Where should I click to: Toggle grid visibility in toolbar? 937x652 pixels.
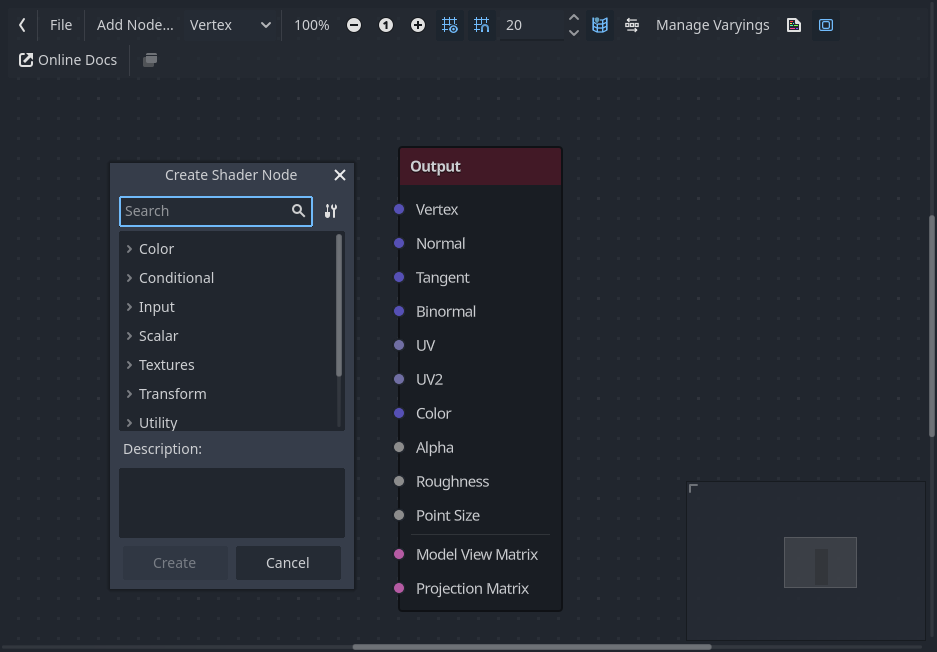point(450,25)
